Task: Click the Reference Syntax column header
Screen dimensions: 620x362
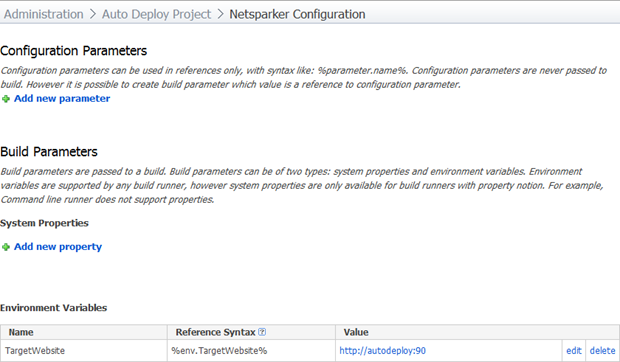Action: pyautogui.click(x=251, y=332)
